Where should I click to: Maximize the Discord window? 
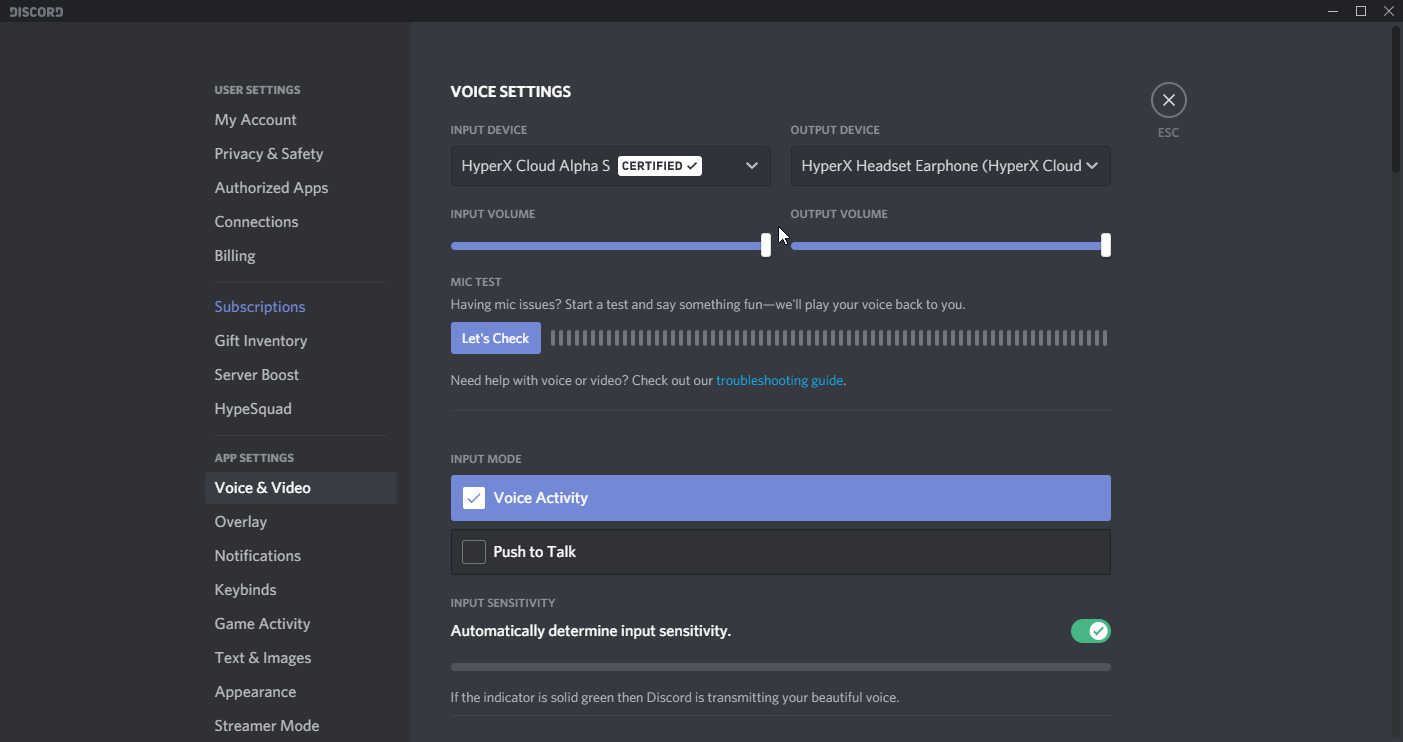[x=1360, y=11]
